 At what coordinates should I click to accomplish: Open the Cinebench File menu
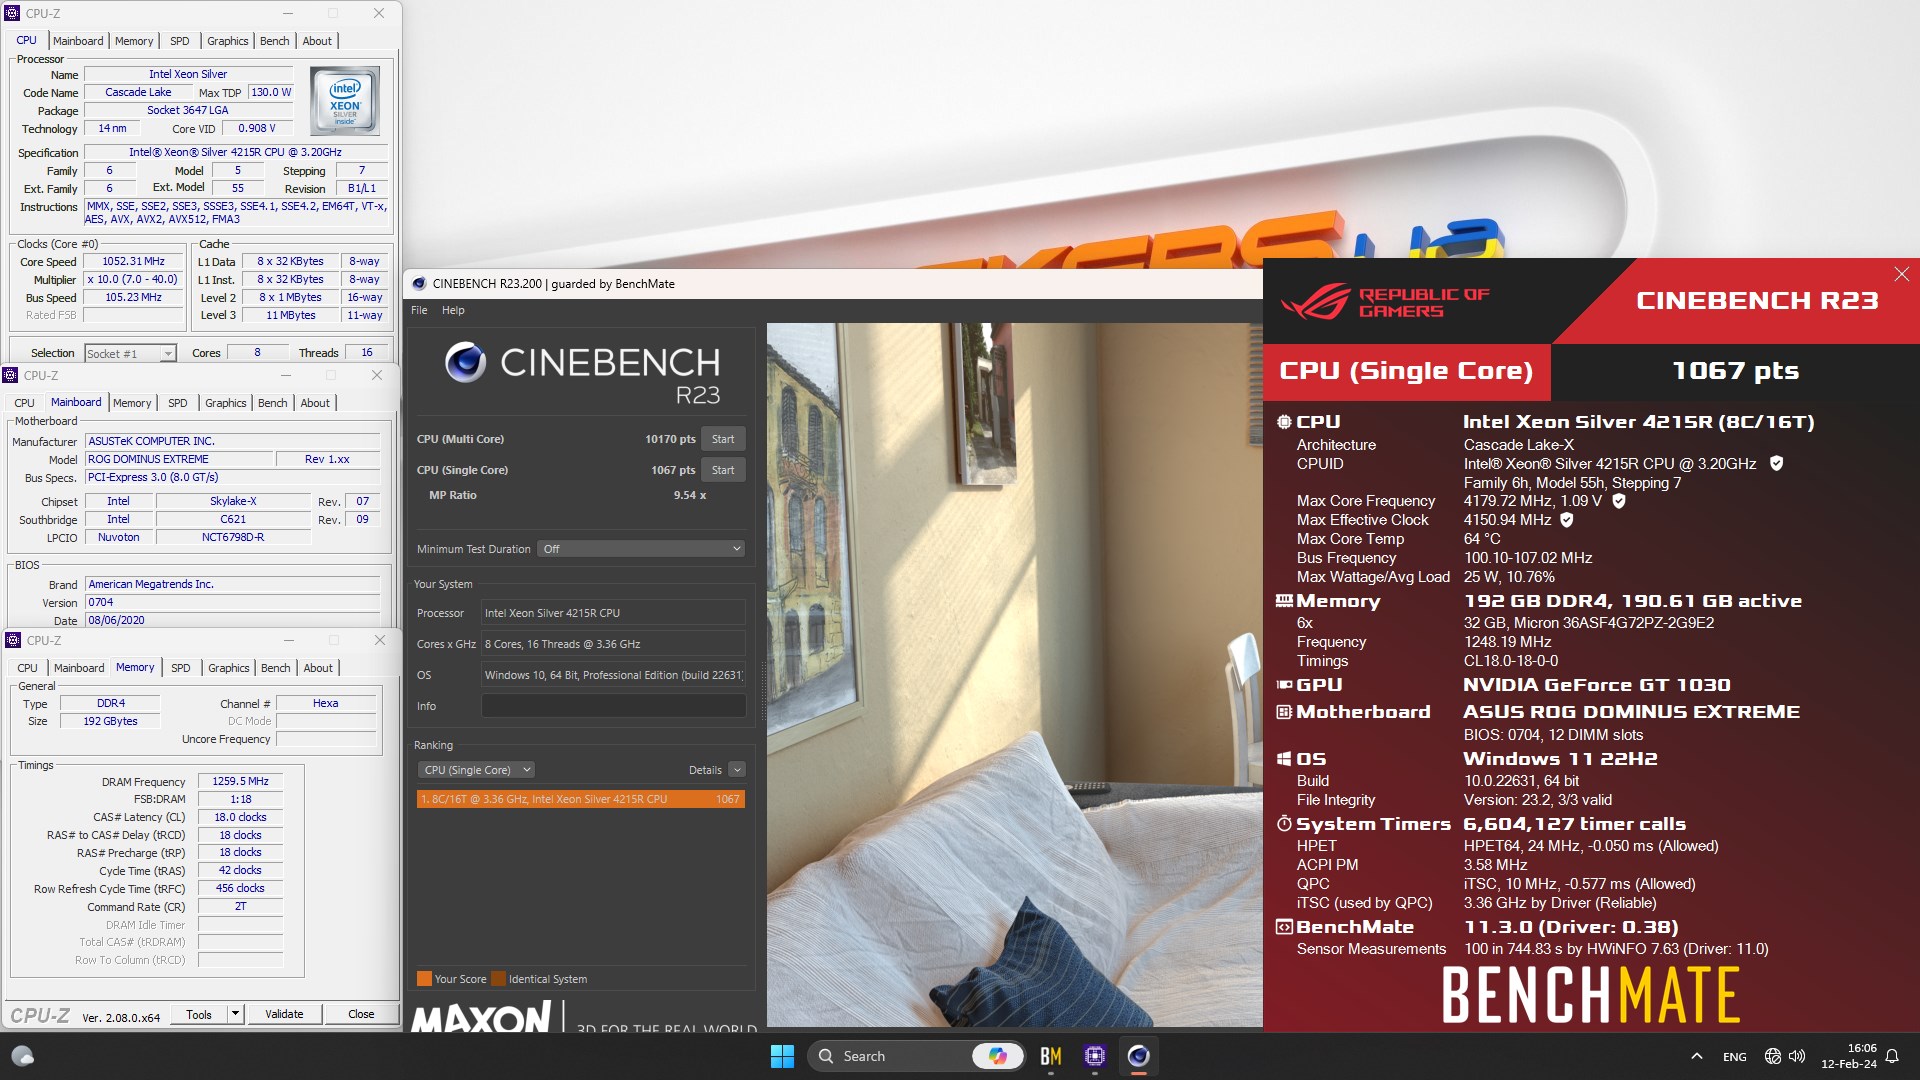pos(419,310)
